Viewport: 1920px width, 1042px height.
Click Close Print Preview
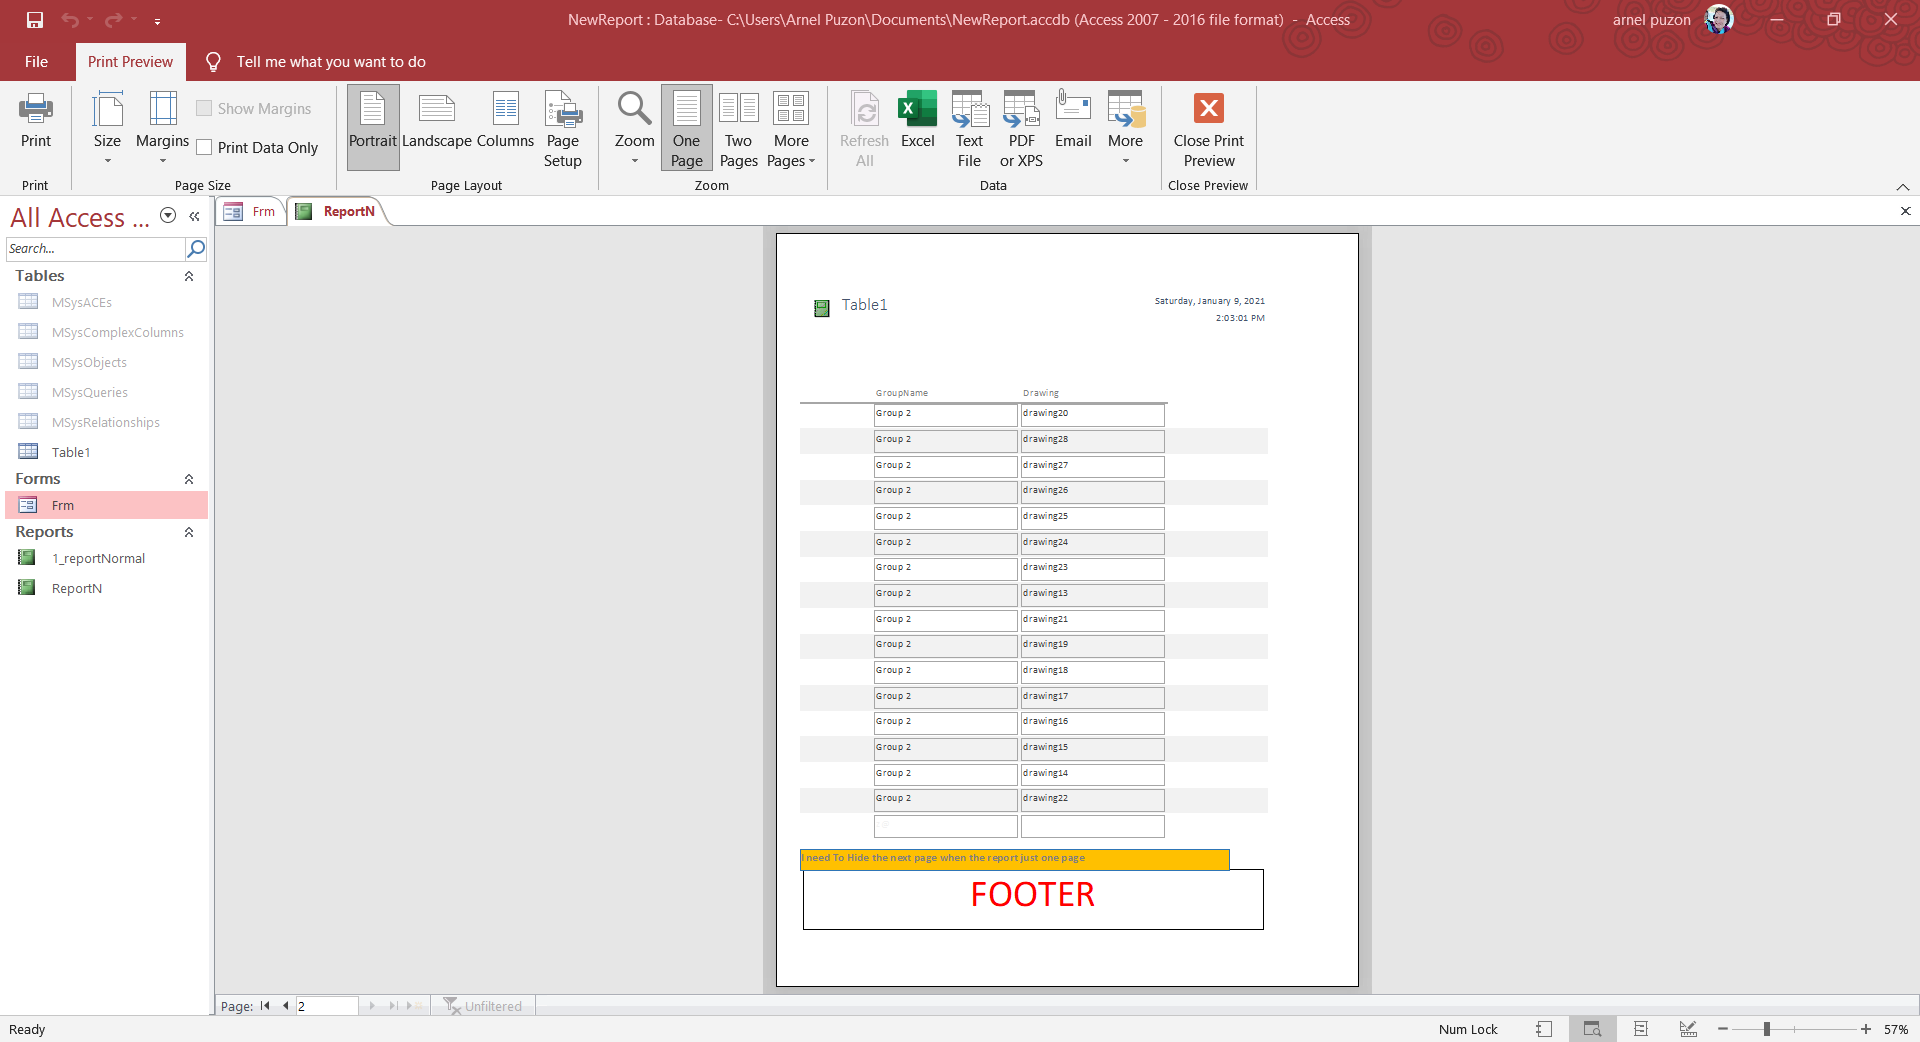pyautogui.click(x=1209, y=128)
